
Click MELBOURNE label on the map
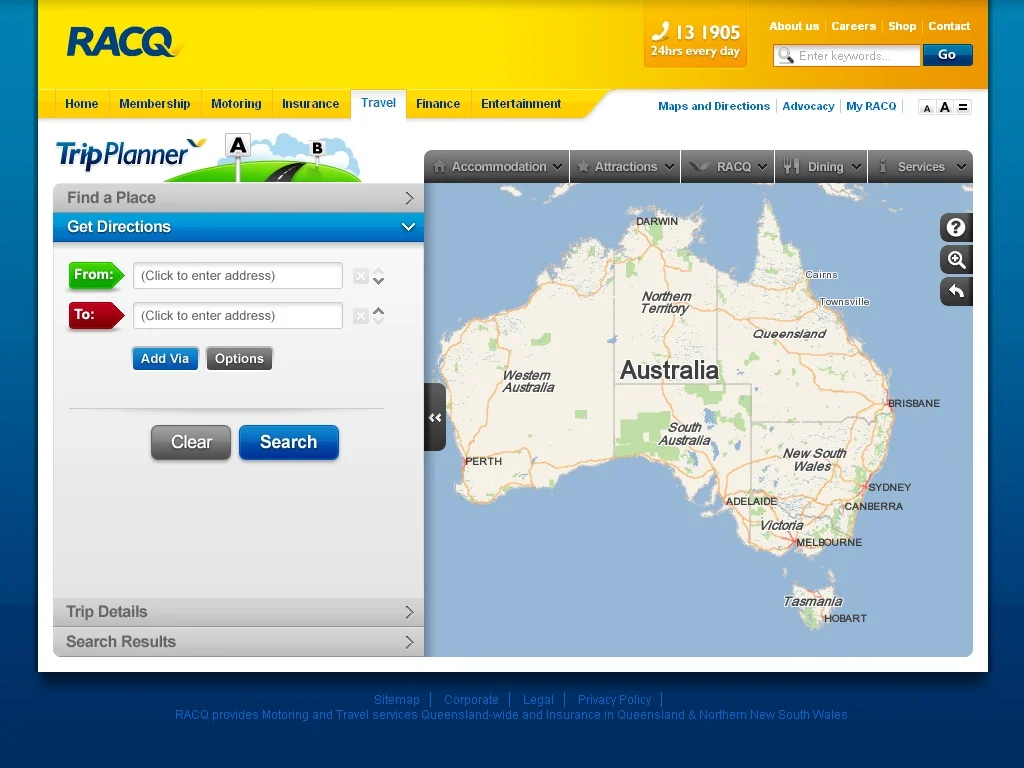tap(829, 542)
